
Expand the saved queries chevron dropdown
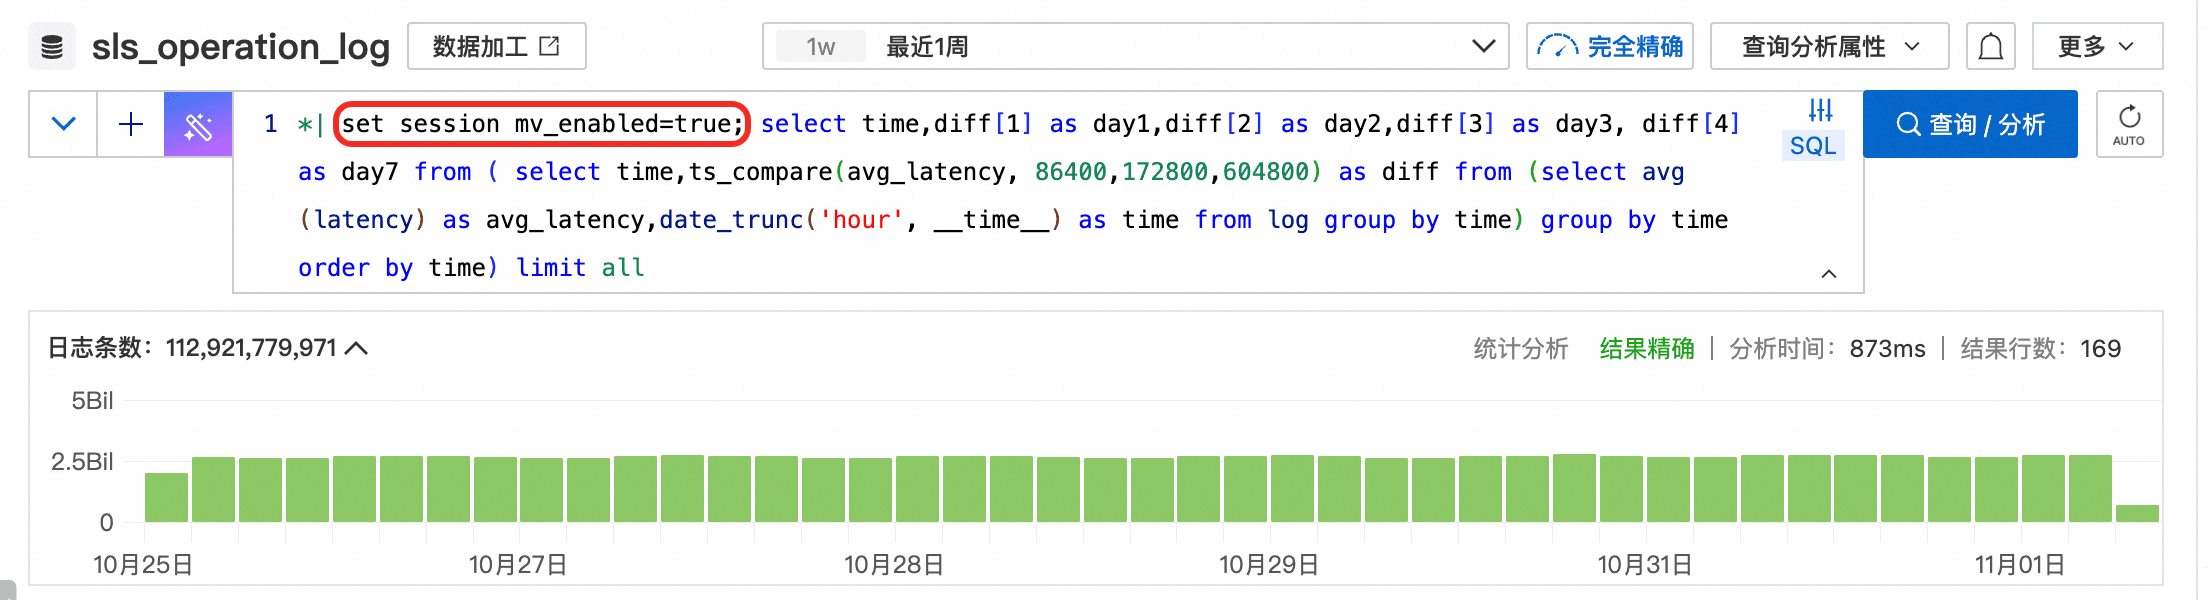pos(63,125)
